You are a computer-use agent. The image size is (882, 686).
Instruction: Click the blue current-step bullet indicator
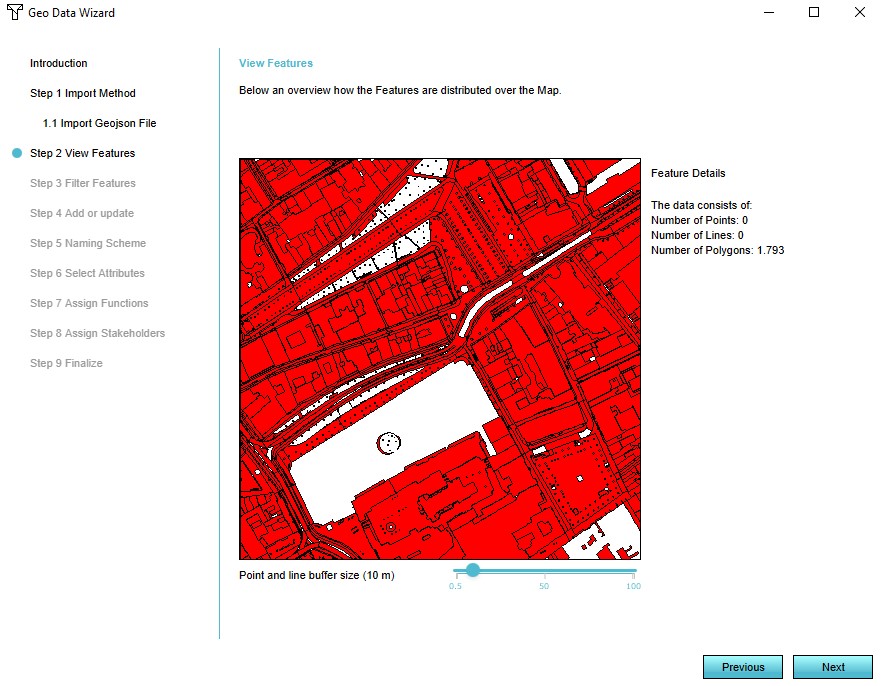tap(17, 153)
